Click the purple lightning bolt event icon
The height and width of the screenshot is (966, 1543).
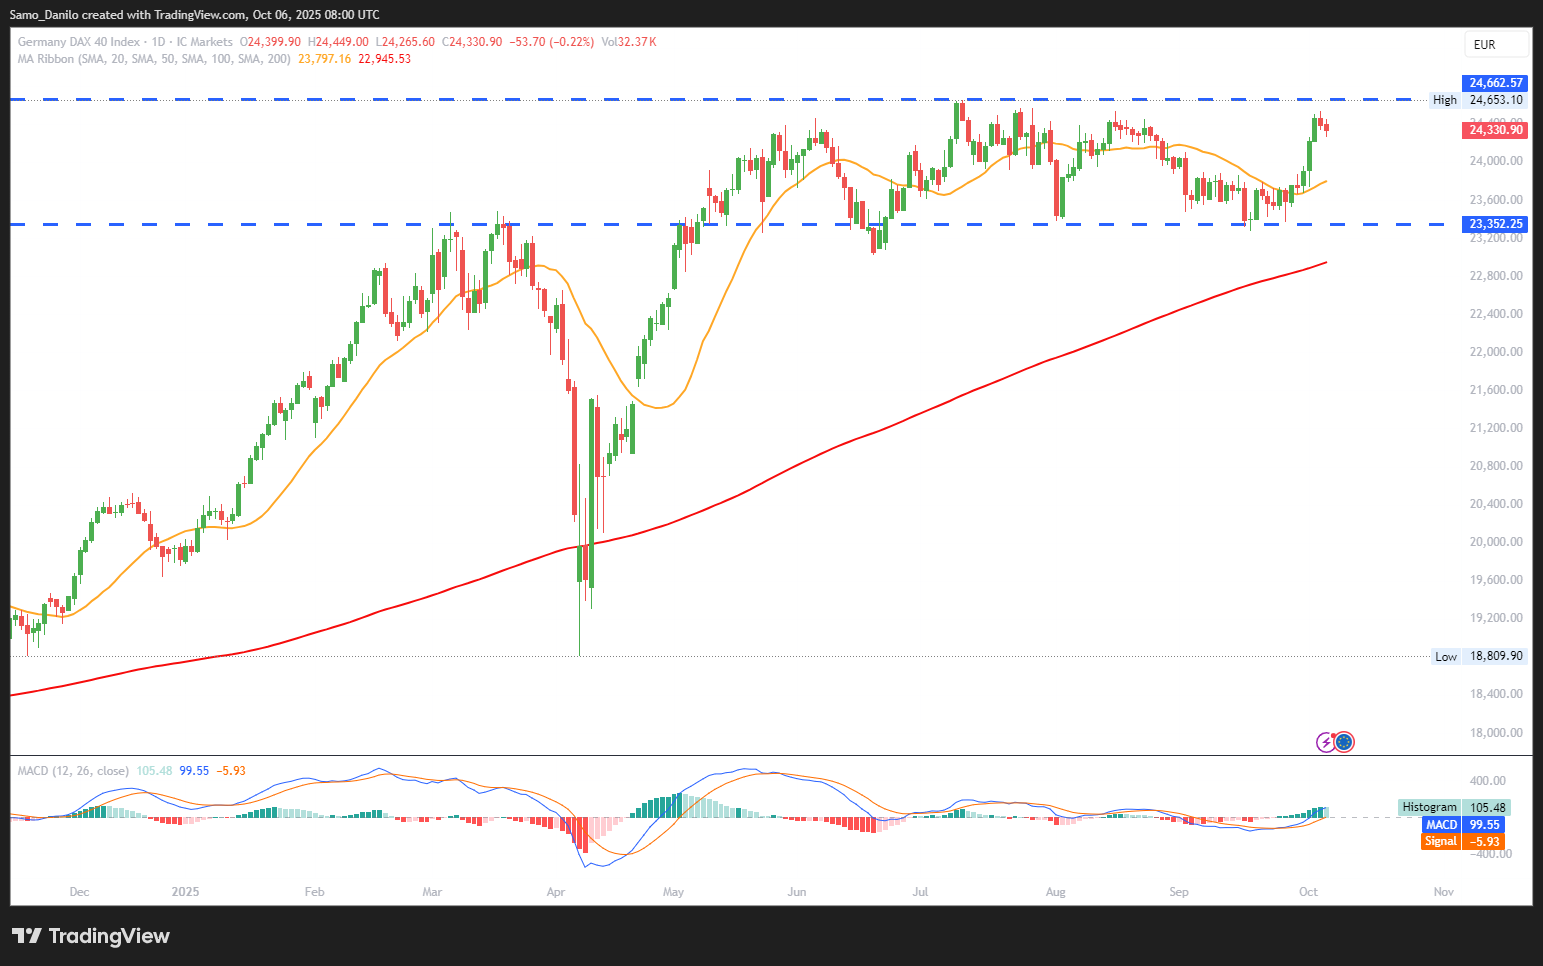click(x=1326, y=742)
